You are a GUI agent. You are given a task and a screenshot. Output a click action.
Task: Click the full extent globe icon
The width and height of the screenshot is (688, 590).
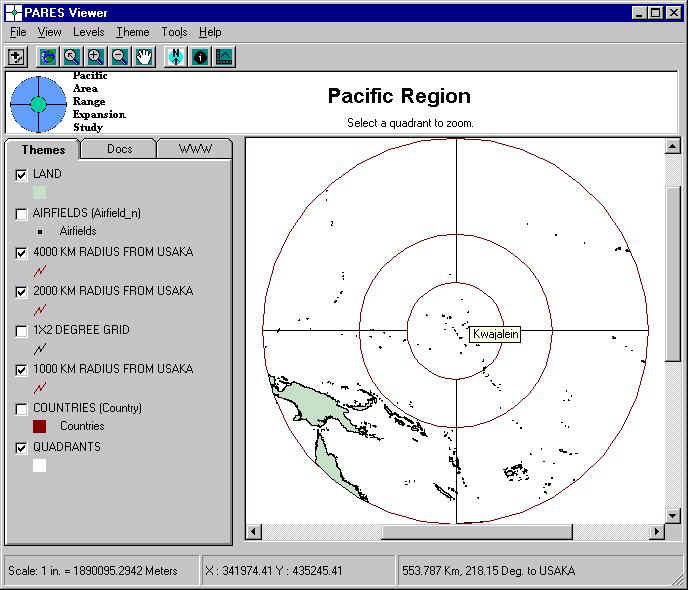[x=48, y=57]
